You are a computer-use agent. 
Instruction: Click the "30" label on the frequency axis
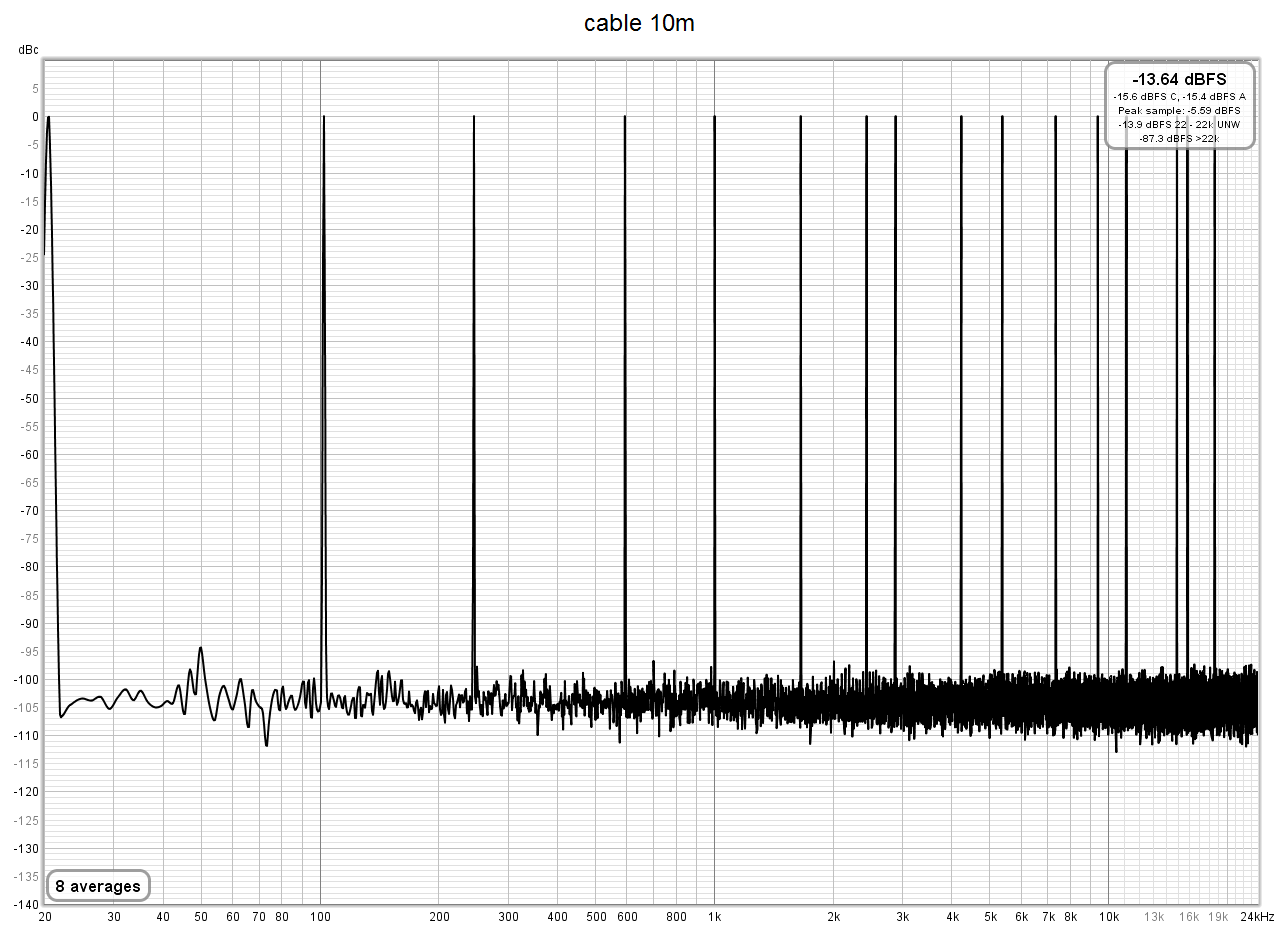point(114,916)
